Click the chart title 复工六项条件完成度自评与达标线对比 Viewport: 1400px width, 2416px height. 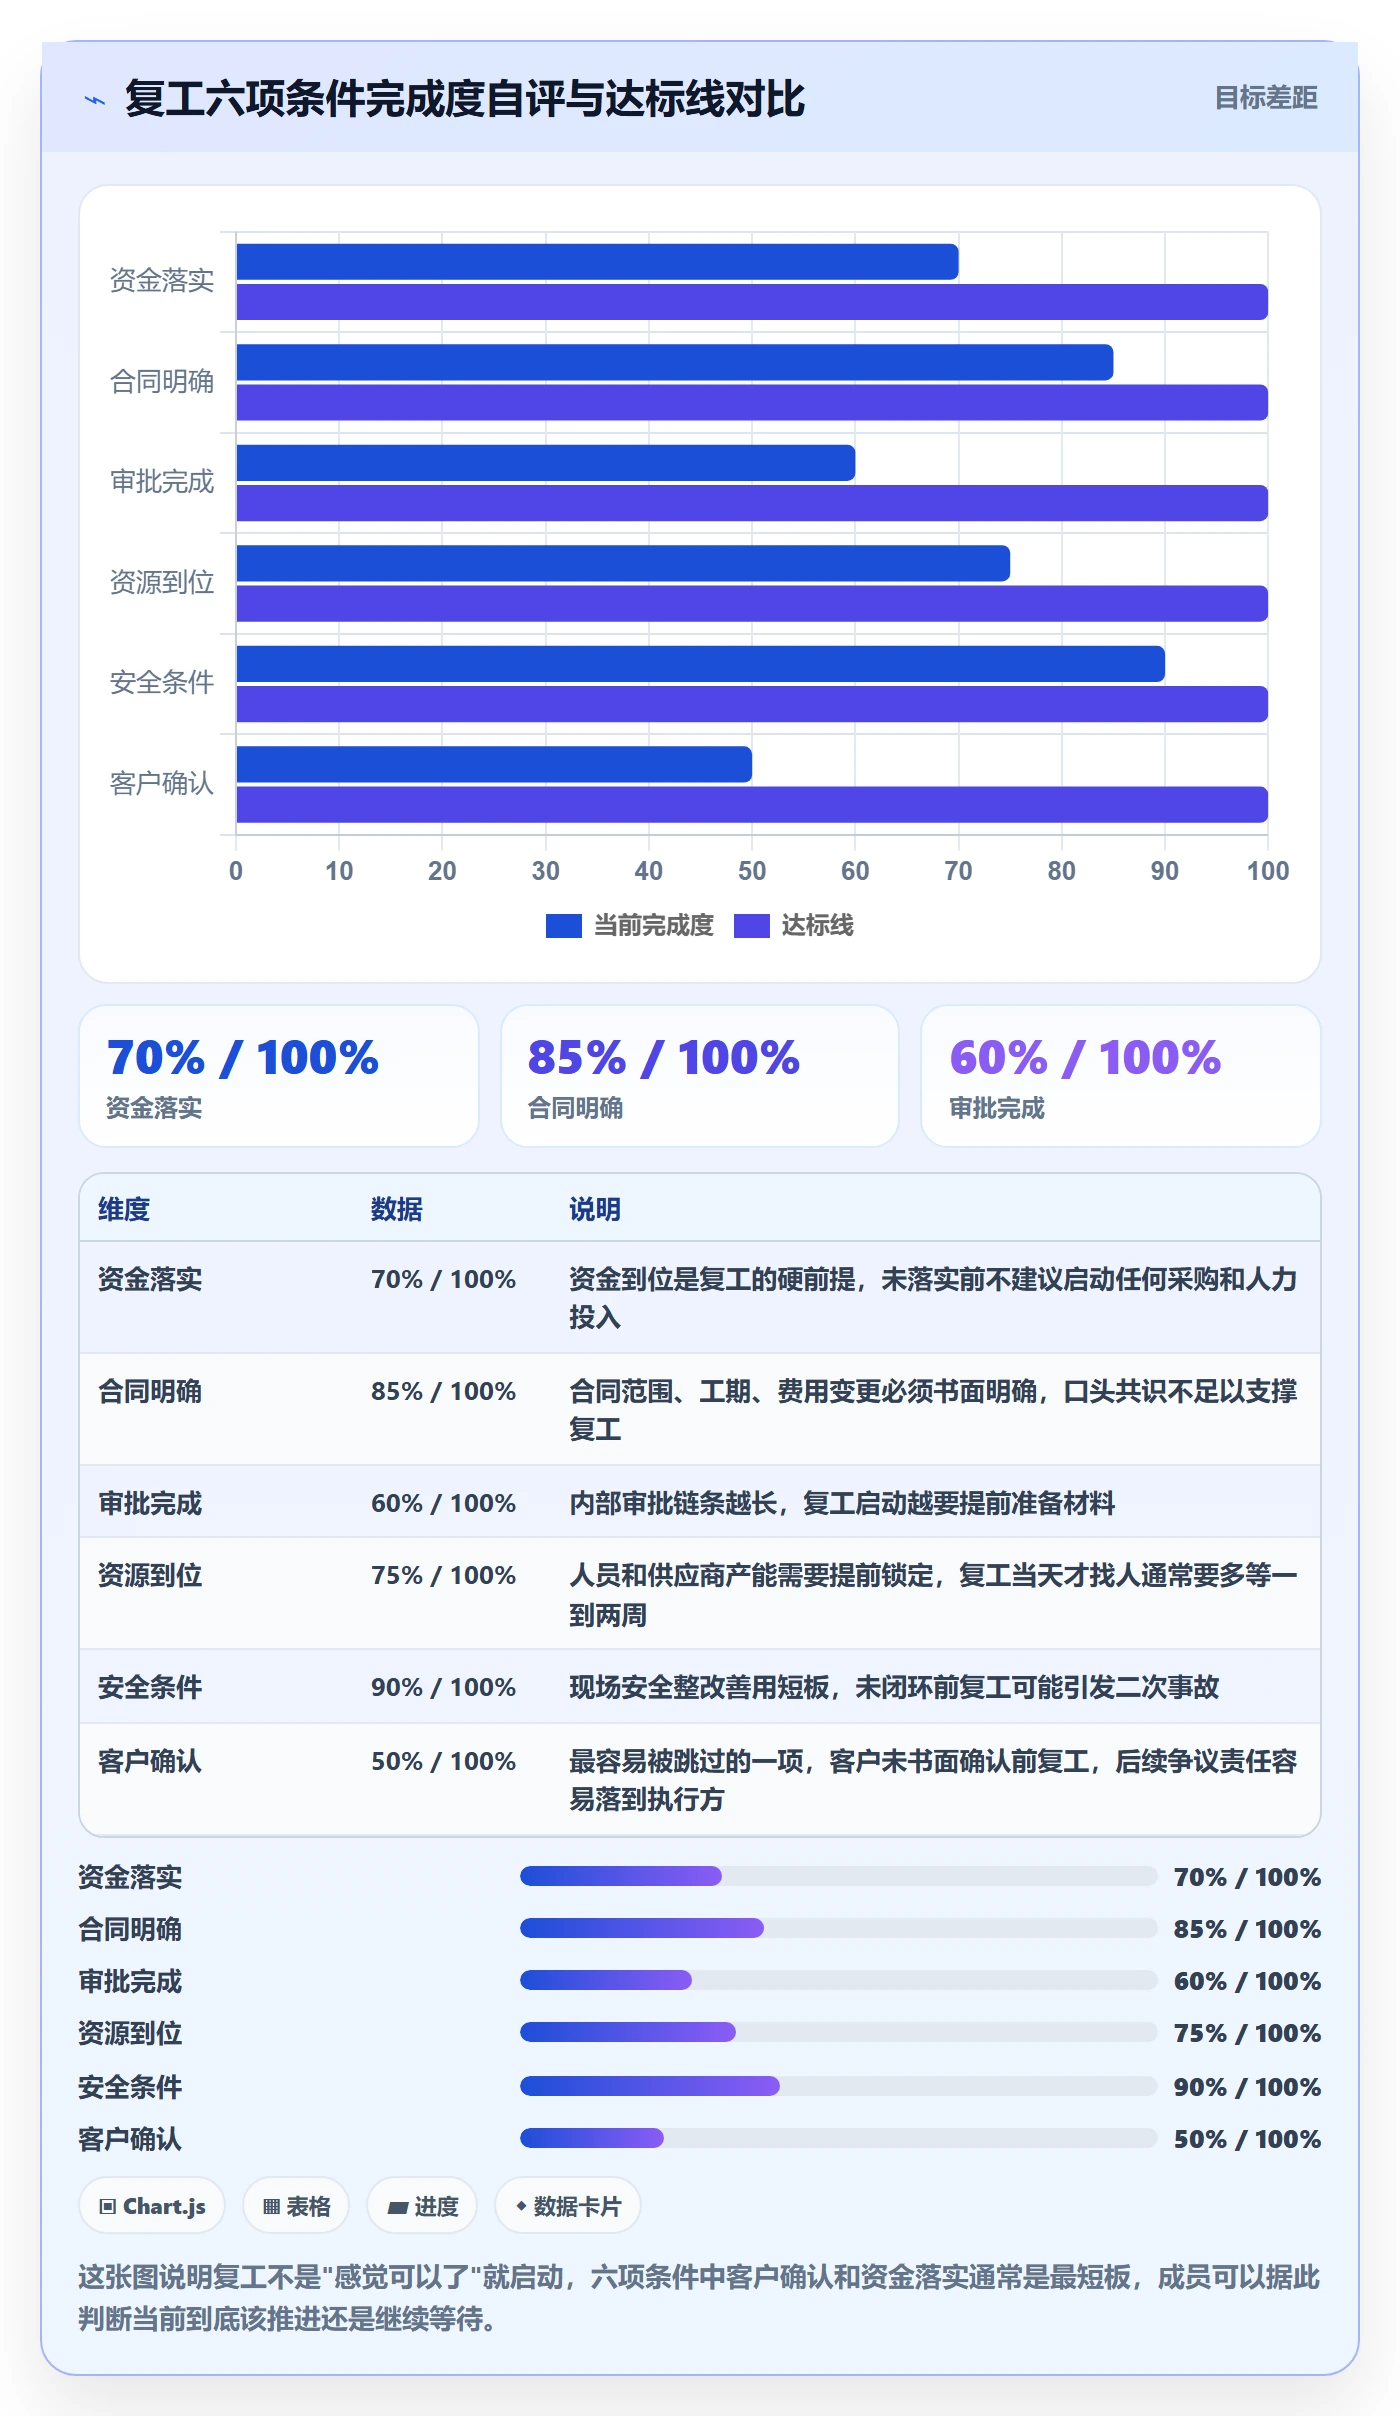(465, 99)
